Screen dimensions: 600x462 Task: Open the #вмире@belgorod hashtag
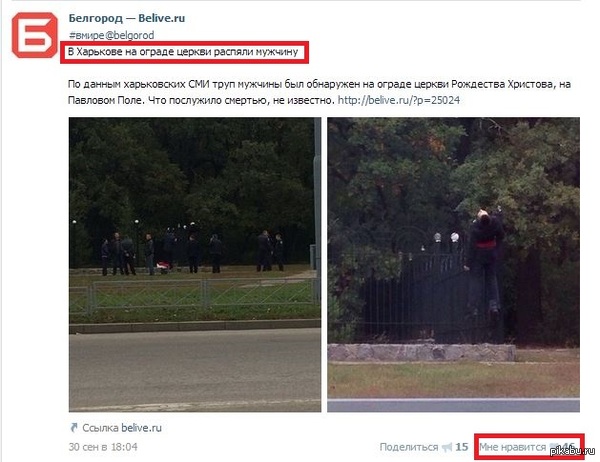point(111,35)
